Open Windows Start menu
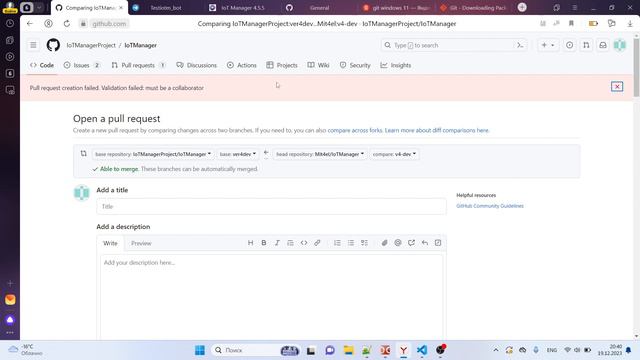640x360 pixels. [200, 350]
